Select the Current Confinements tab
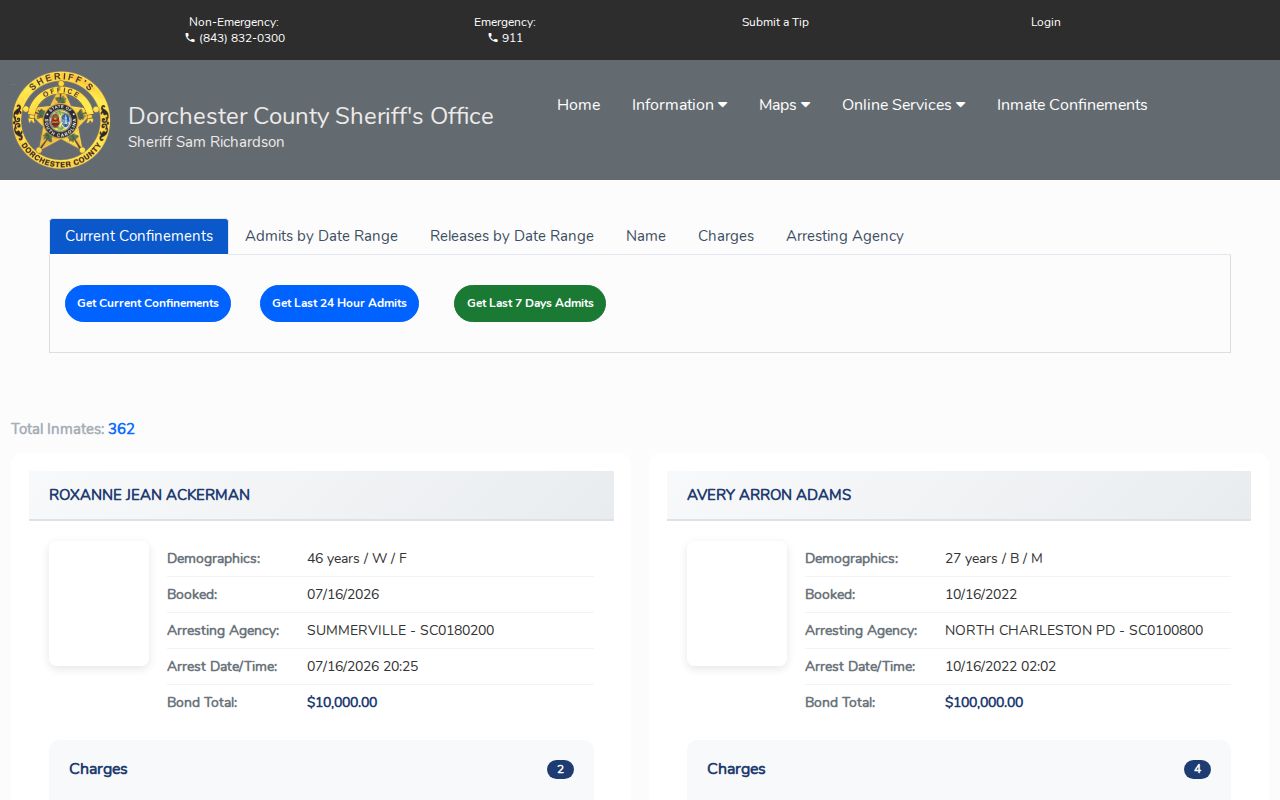This screenshot has height=800, width=1280. click(x=139, y=236)
